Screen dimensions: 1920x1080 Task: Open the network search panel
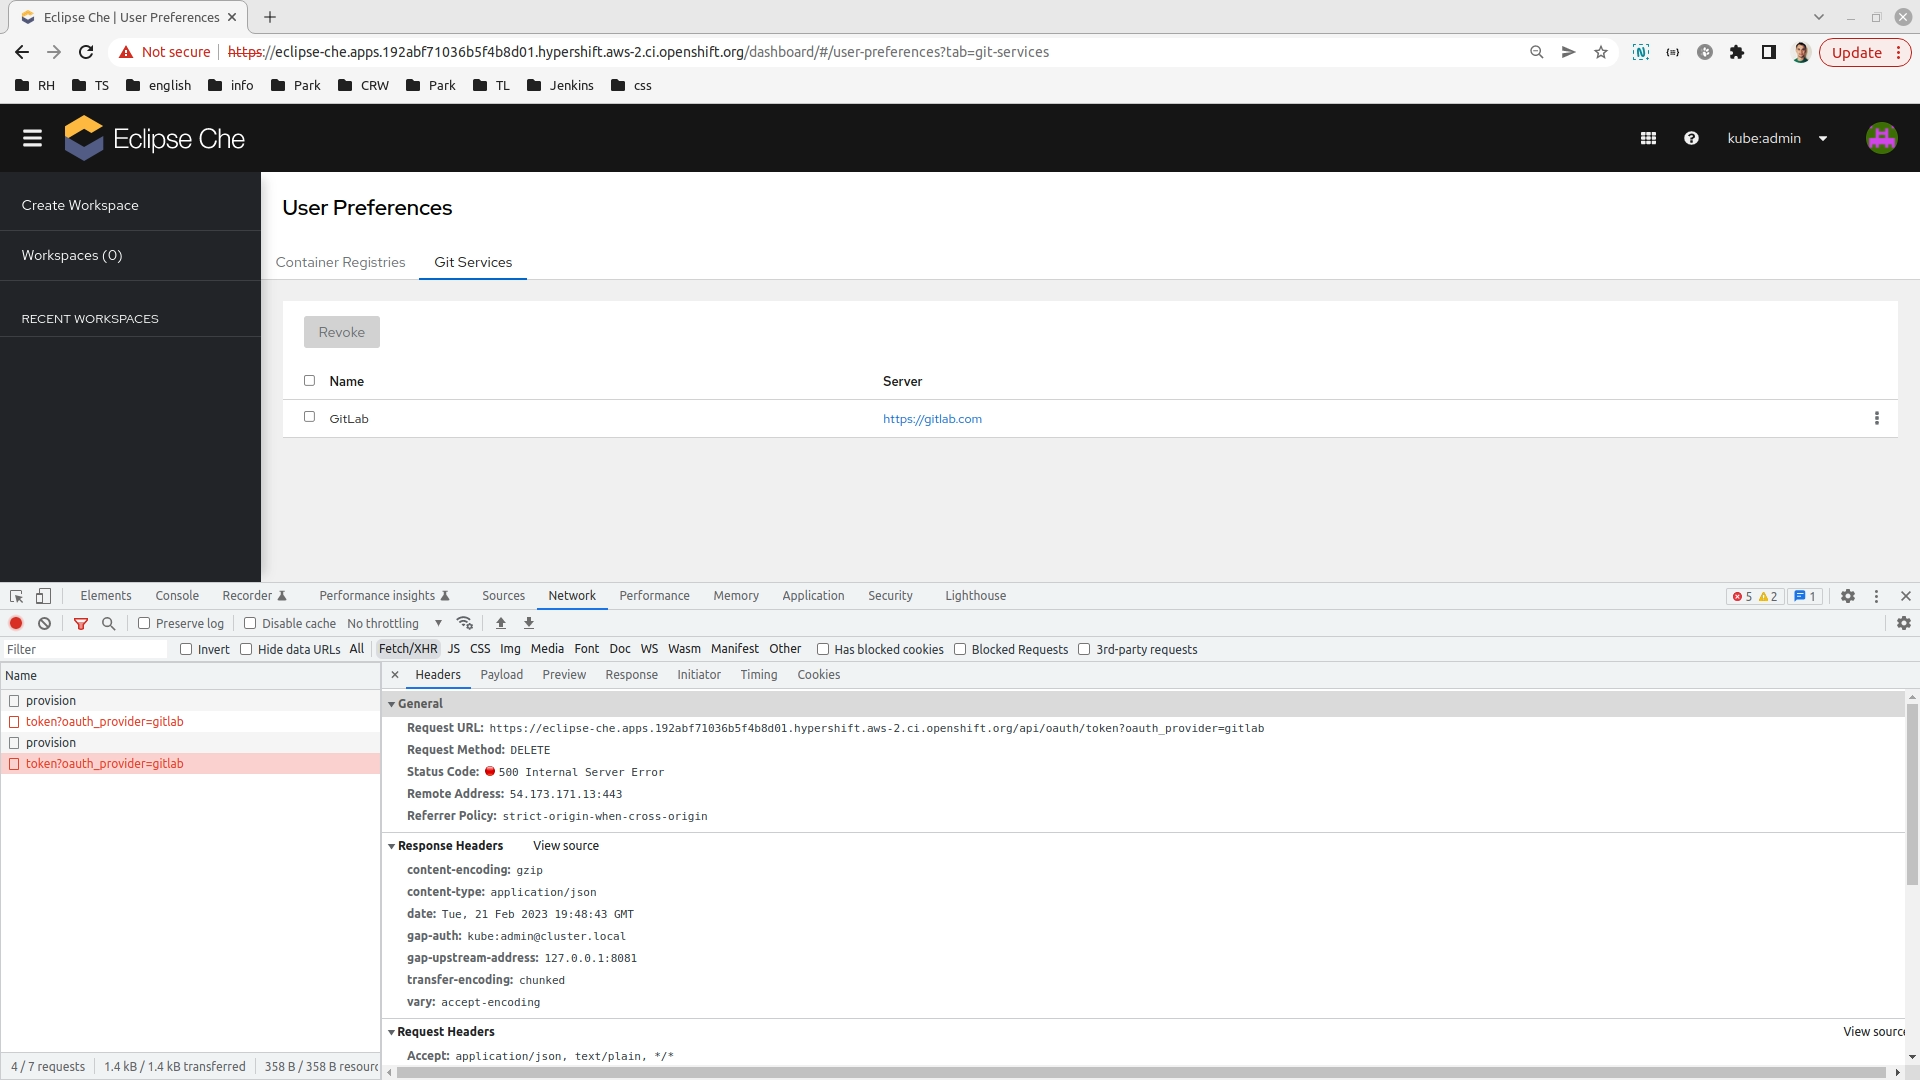click(107, 623)
